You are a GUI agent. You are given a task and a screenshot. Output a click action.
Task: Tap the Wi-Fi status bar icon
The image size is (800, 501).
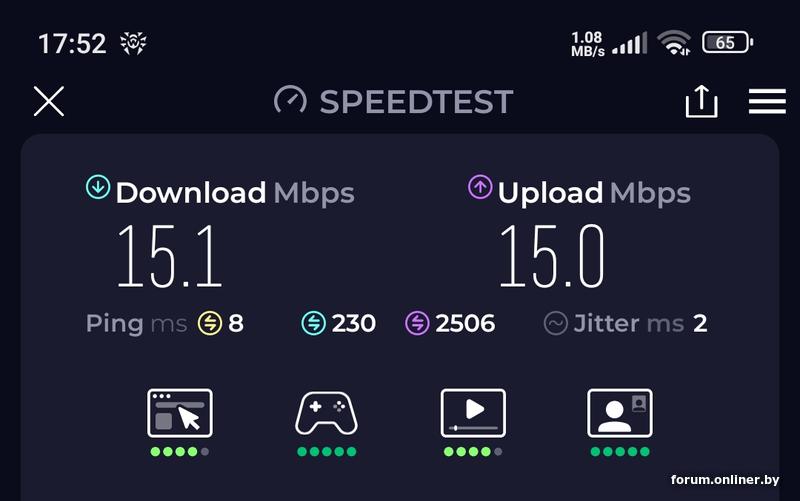tap(674, 42)
